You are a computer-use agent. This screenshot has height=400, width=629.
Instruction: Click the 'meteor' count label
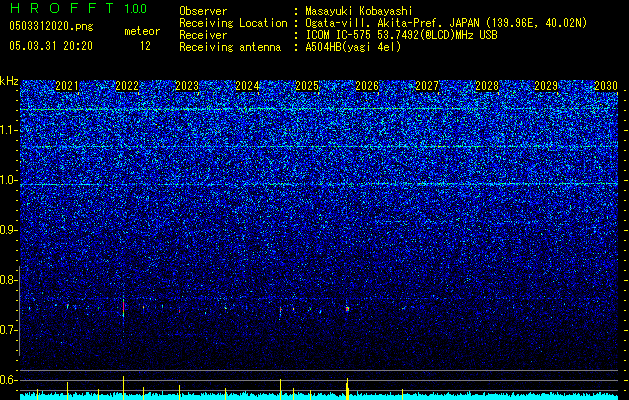pos(142,31)
